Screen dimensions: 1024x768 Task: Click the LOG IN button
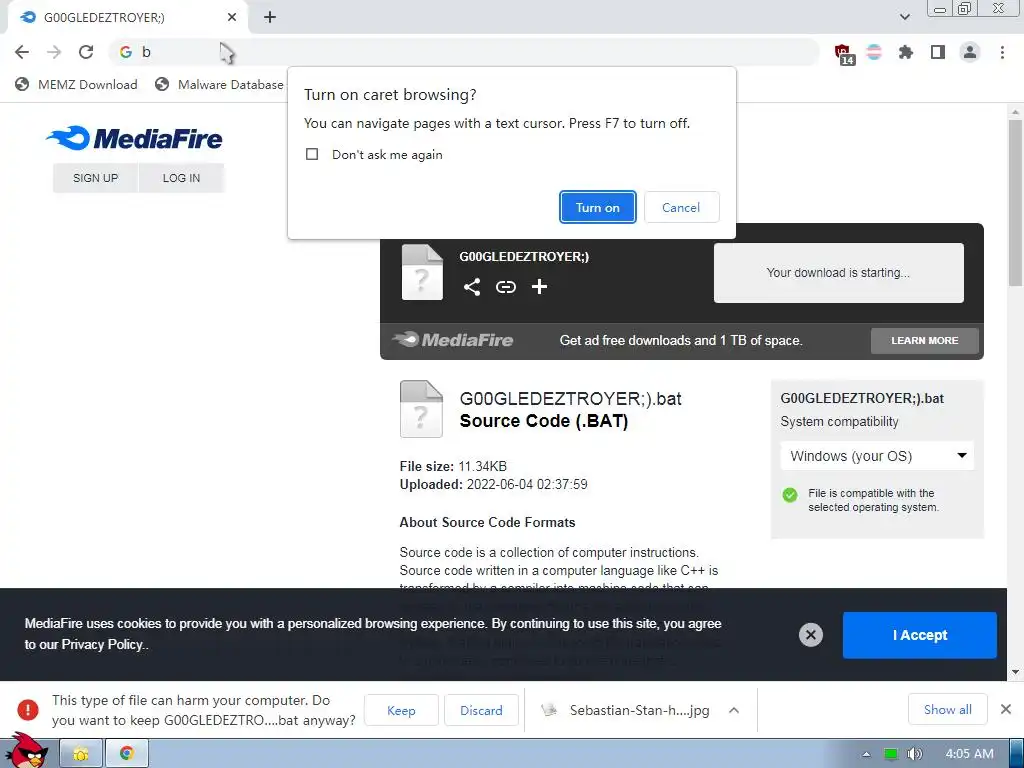182,178
